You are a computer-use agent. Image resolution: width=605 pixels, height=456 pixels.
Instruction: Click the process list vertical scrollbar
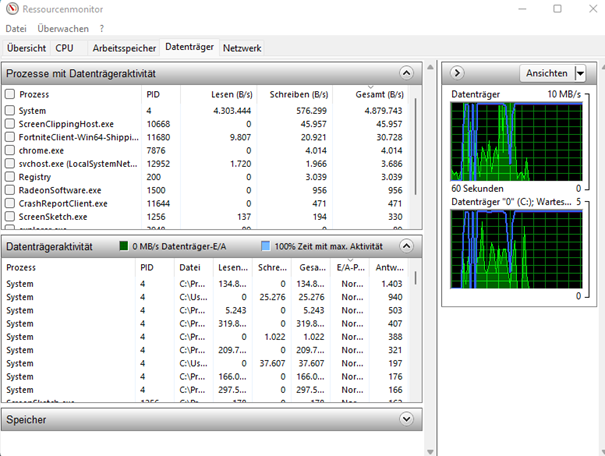pos(416,147)
